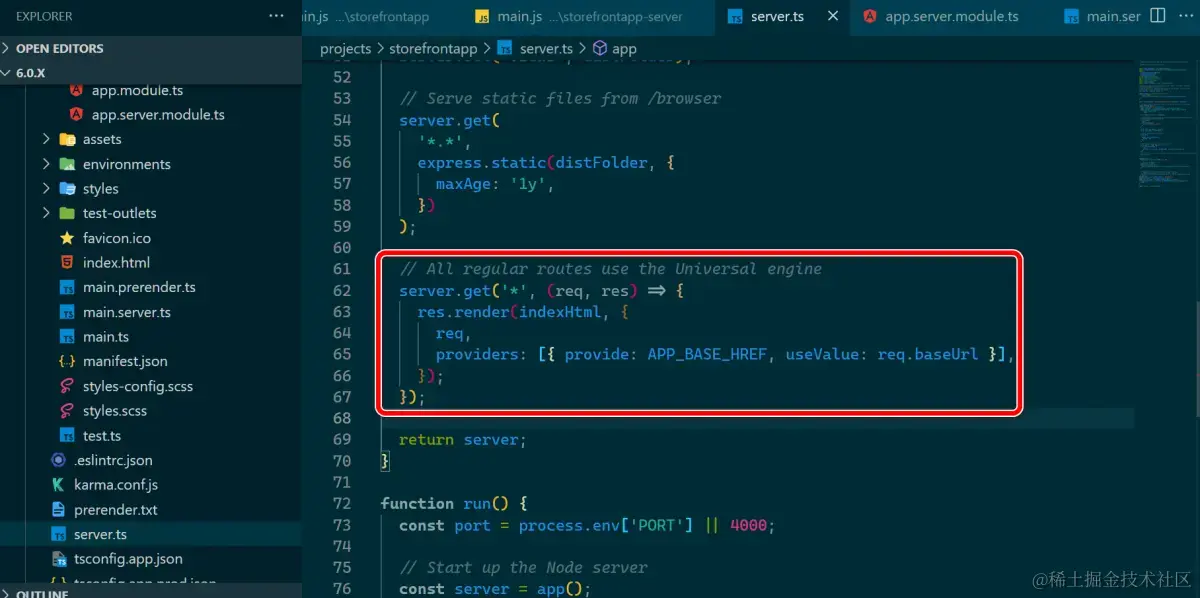The image size is (1200, 598).
Task: Click 'Start up the Node server' comment
Action: (523, 567)
